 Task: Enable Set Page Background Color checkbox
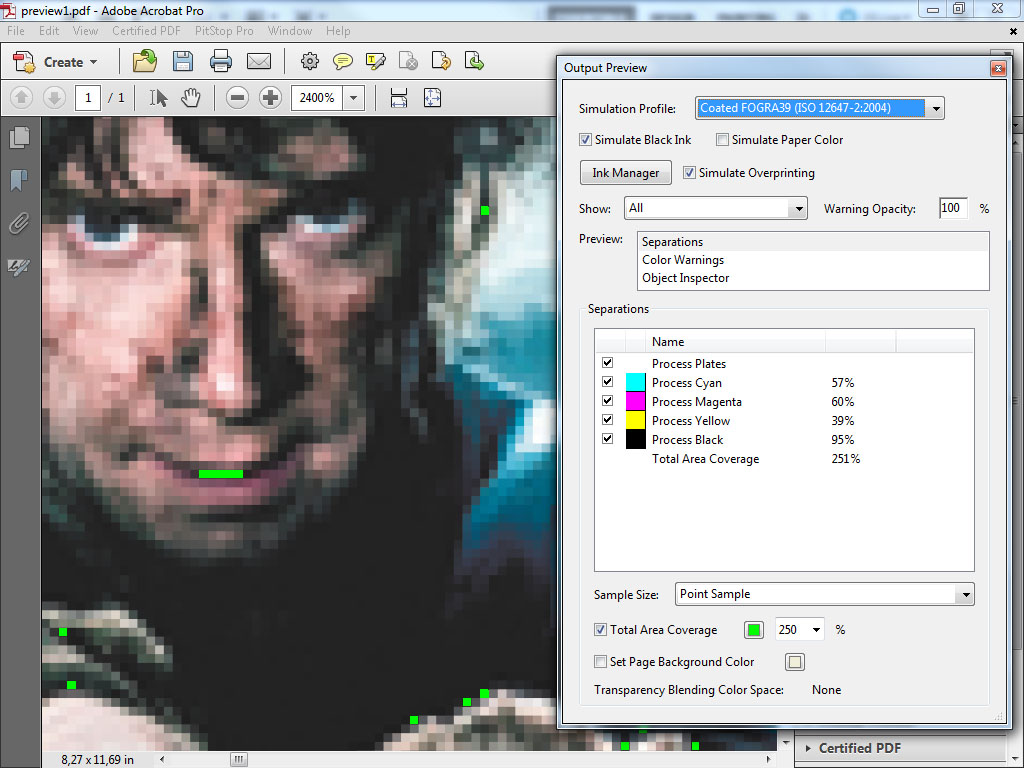(600, 662)
